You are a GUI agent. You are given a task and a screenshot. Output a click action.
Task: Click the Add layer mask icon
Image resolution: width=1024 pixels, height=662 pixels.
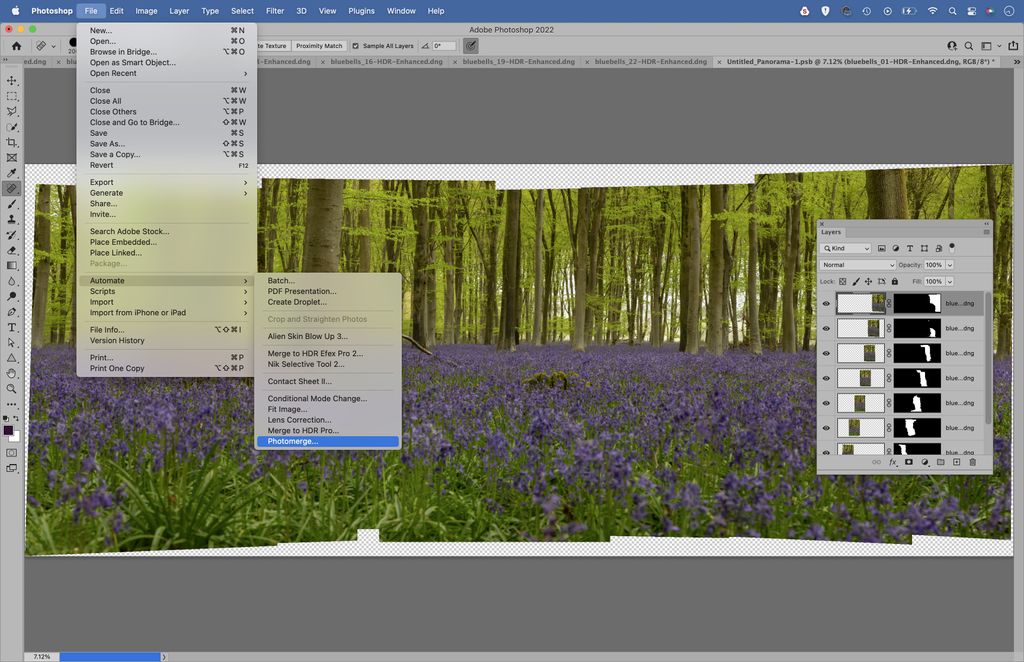coord(909,461)
